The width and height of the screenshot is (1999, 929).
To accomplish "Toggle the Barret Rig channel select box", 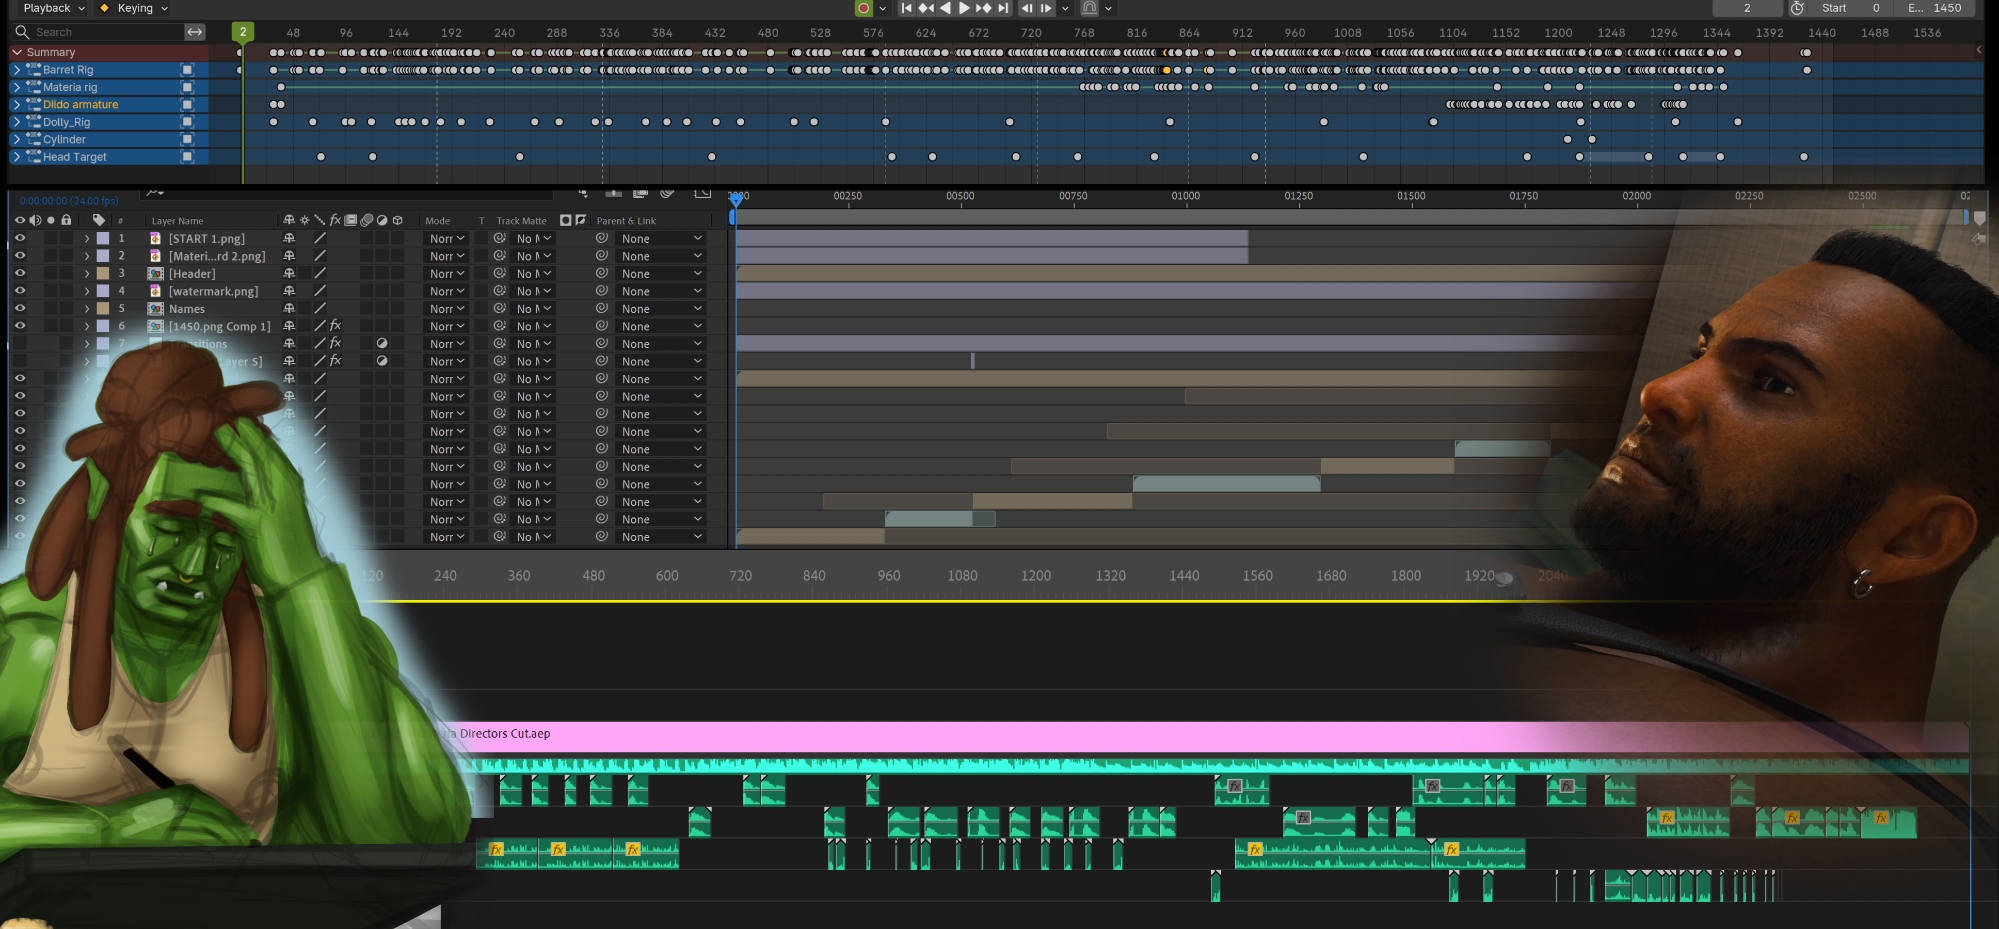I will [x=187, y=70].
